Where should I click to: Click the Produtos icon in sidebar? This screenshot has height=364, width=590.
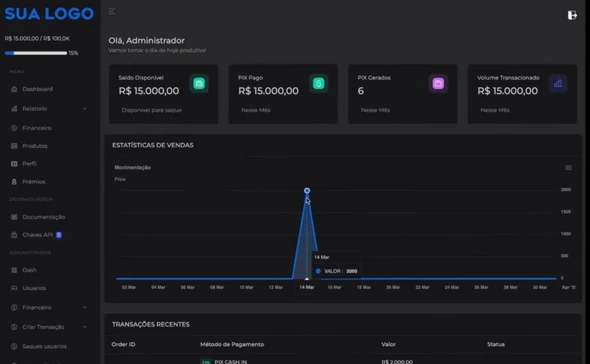tap(14, 146)
